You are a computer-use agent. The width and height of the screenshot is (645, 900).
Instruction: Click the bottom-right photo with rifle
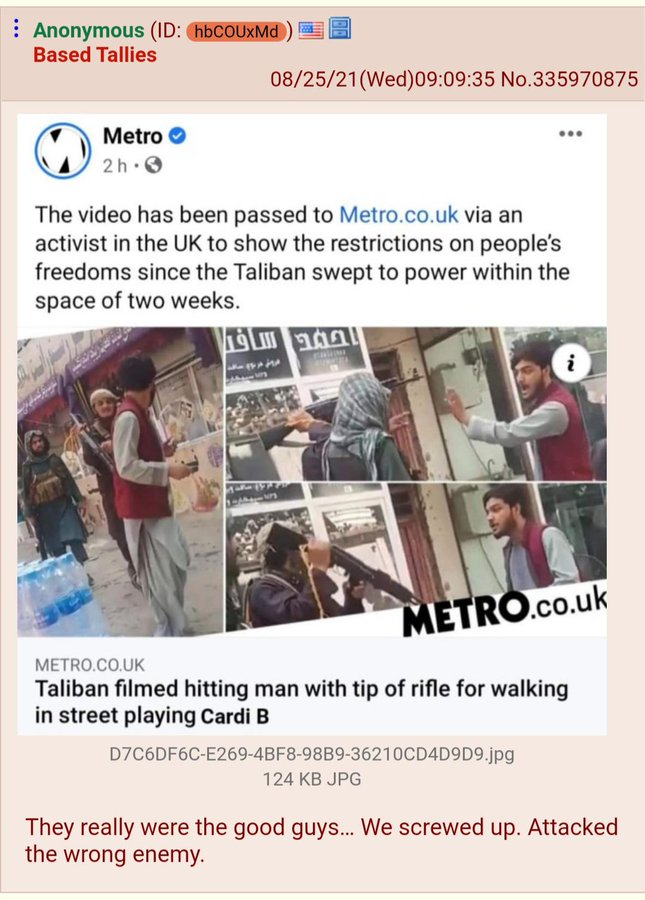coord(416,557)
